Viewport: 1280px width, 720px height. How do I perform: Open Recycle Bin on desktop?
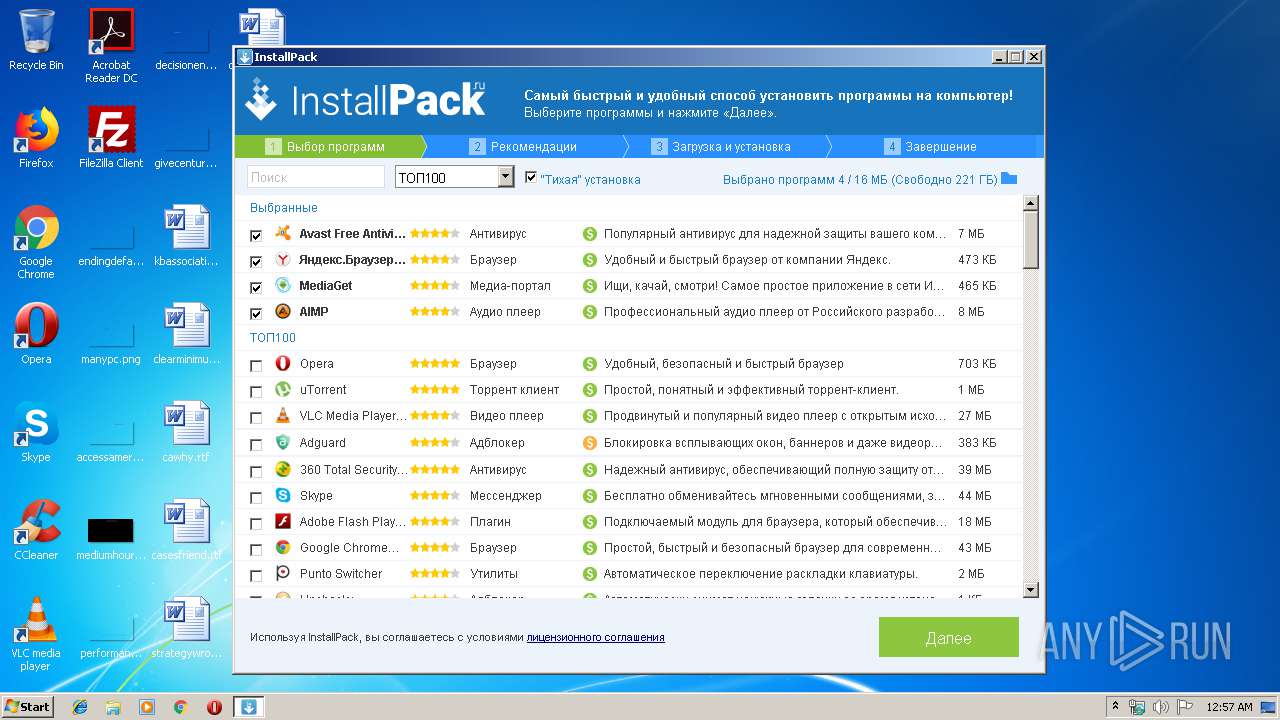tap(36, 40)
